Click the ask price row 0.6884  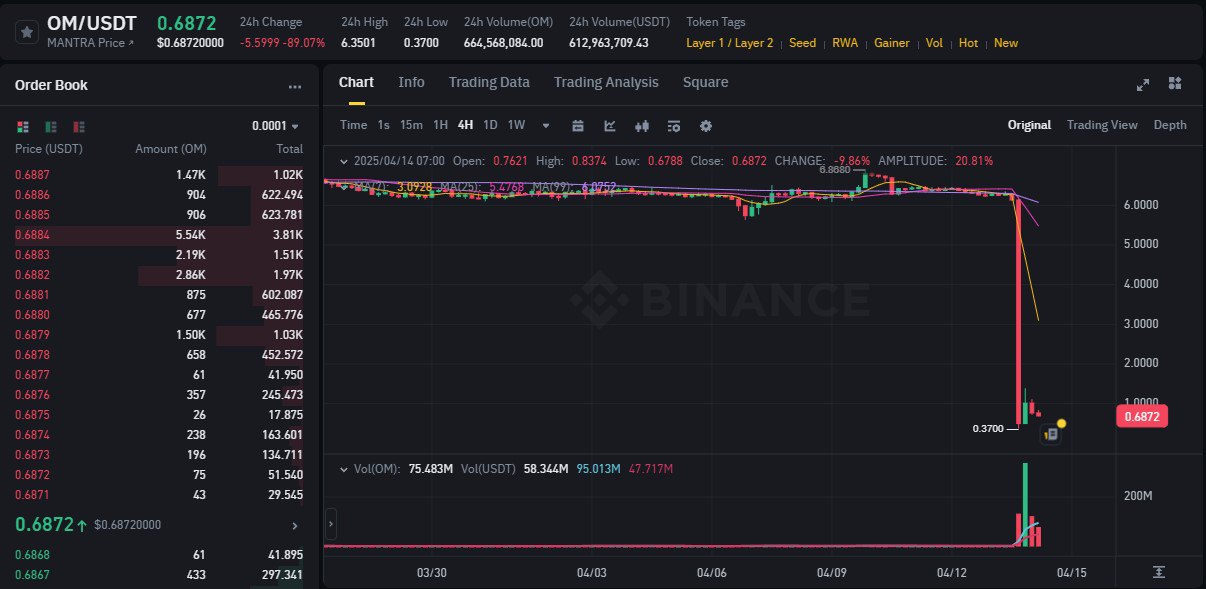click(160, 236)
